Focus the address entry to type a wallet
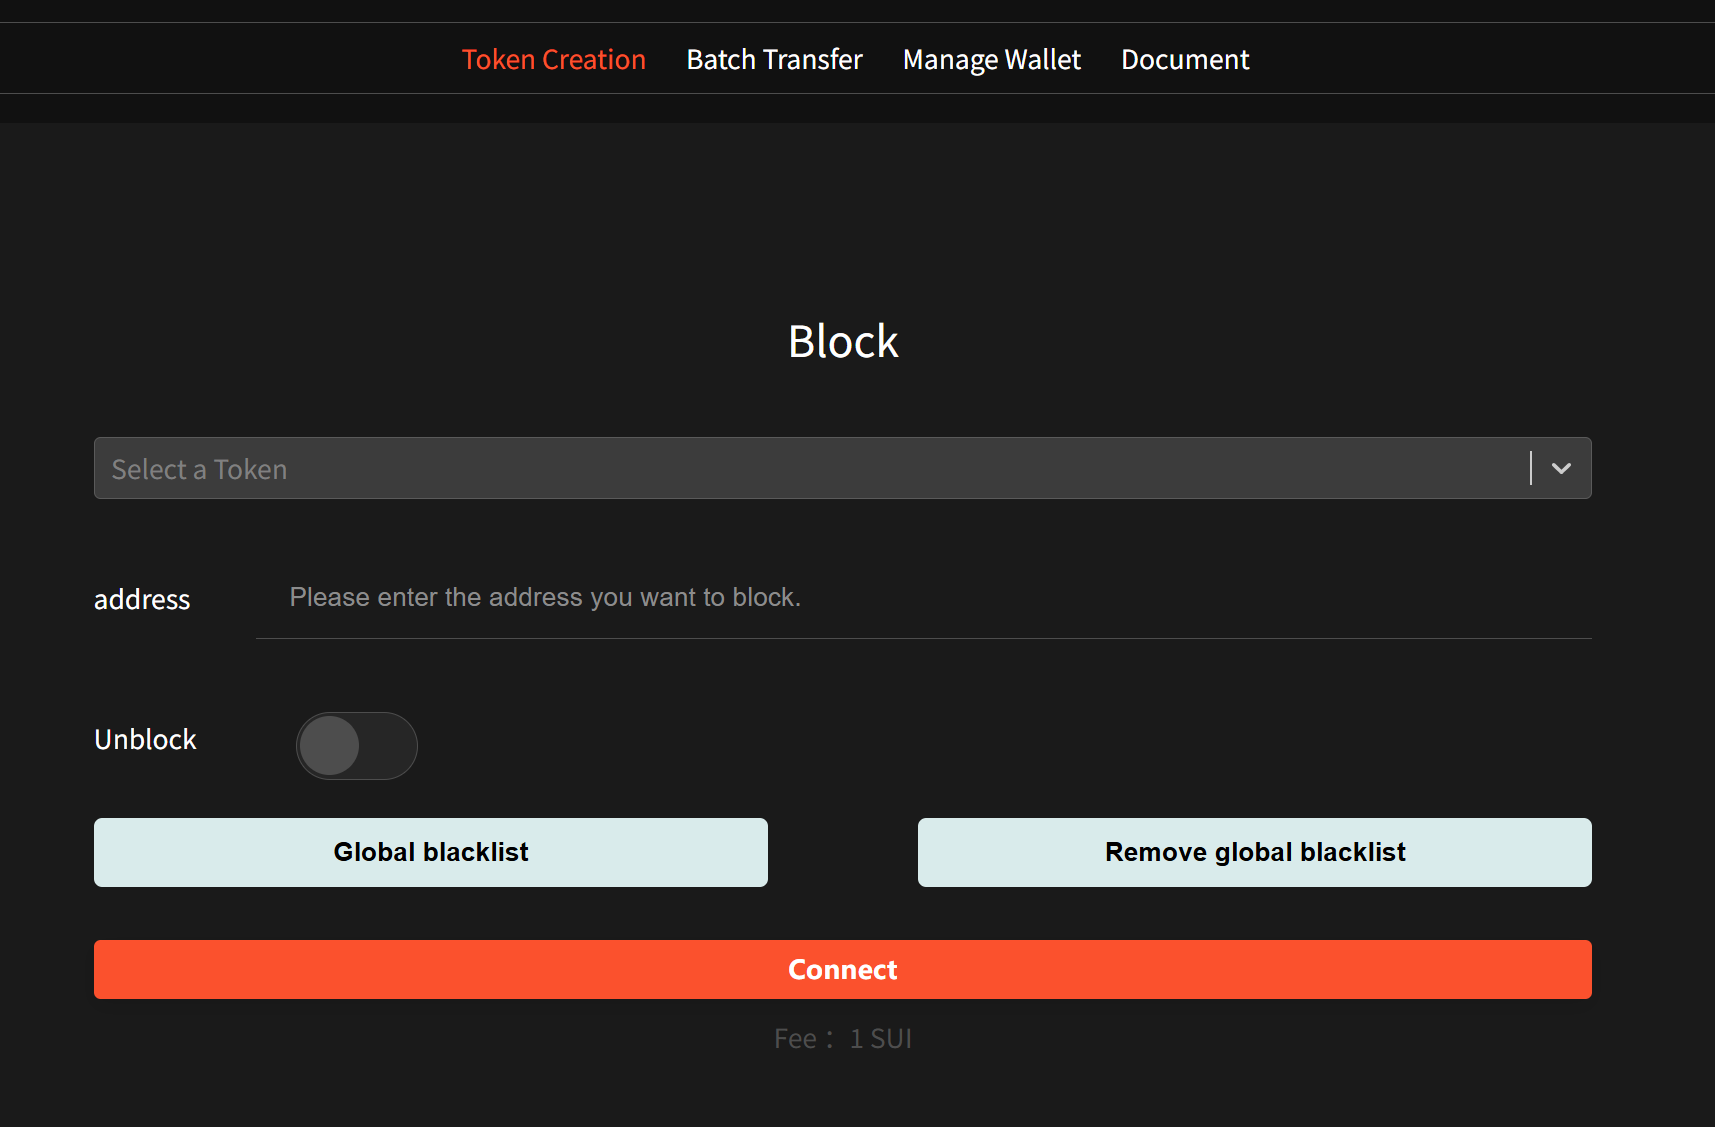This screenshot has height=1127, width=1715. point(700,597)
